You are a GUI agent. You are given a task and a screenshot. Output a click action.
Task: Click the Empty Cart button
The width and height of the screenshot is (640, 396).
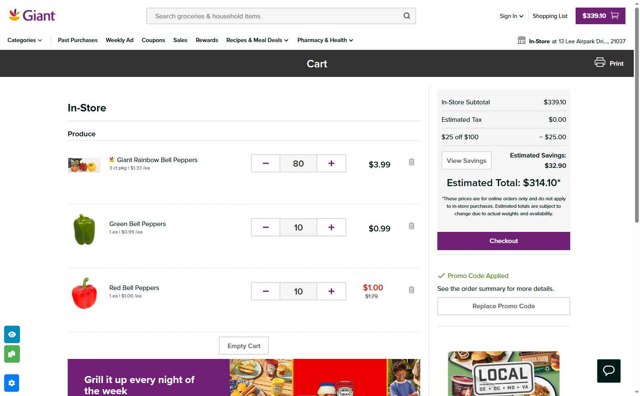pyautogui.click(x=244, y=346)
